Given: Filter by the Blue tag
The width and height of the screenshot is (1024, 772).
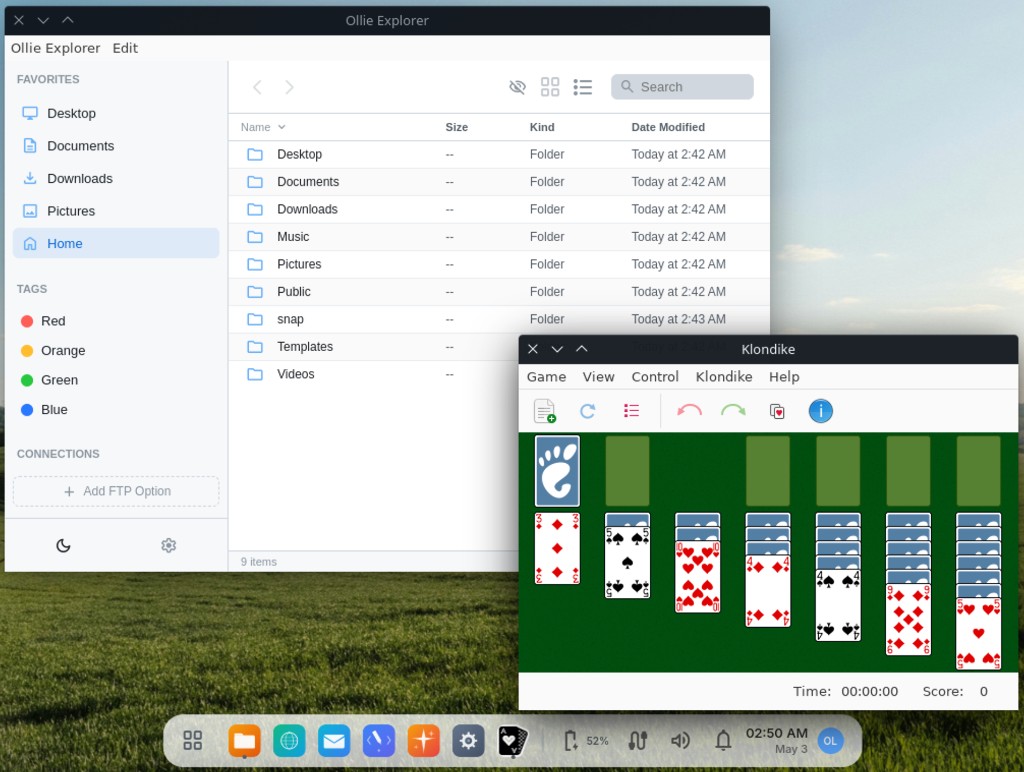Looking at the screenshot, I should click(44, 410).
